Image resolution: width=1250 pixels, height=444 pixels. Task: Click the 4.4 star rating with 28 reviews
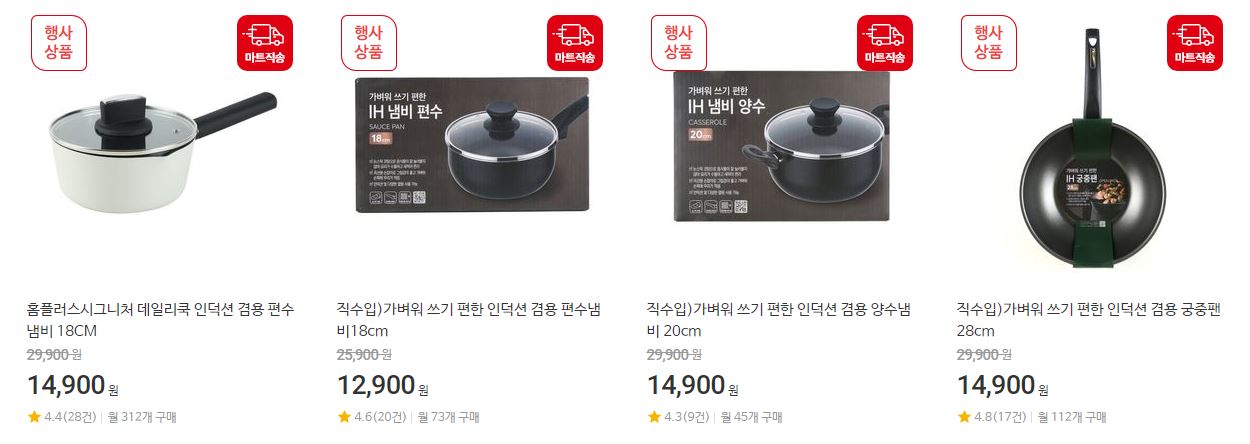[x=61, y=417]
